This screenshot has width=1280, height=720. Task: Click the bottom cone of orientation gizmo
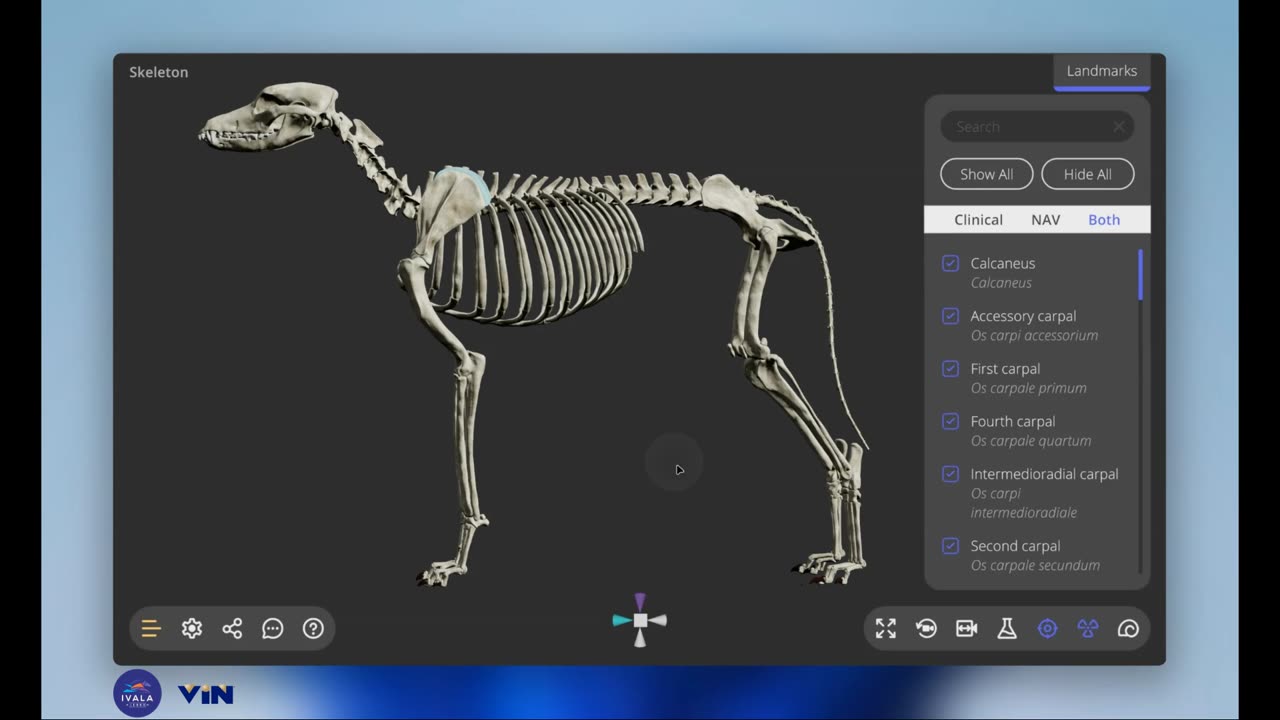[x=640, y=638]
